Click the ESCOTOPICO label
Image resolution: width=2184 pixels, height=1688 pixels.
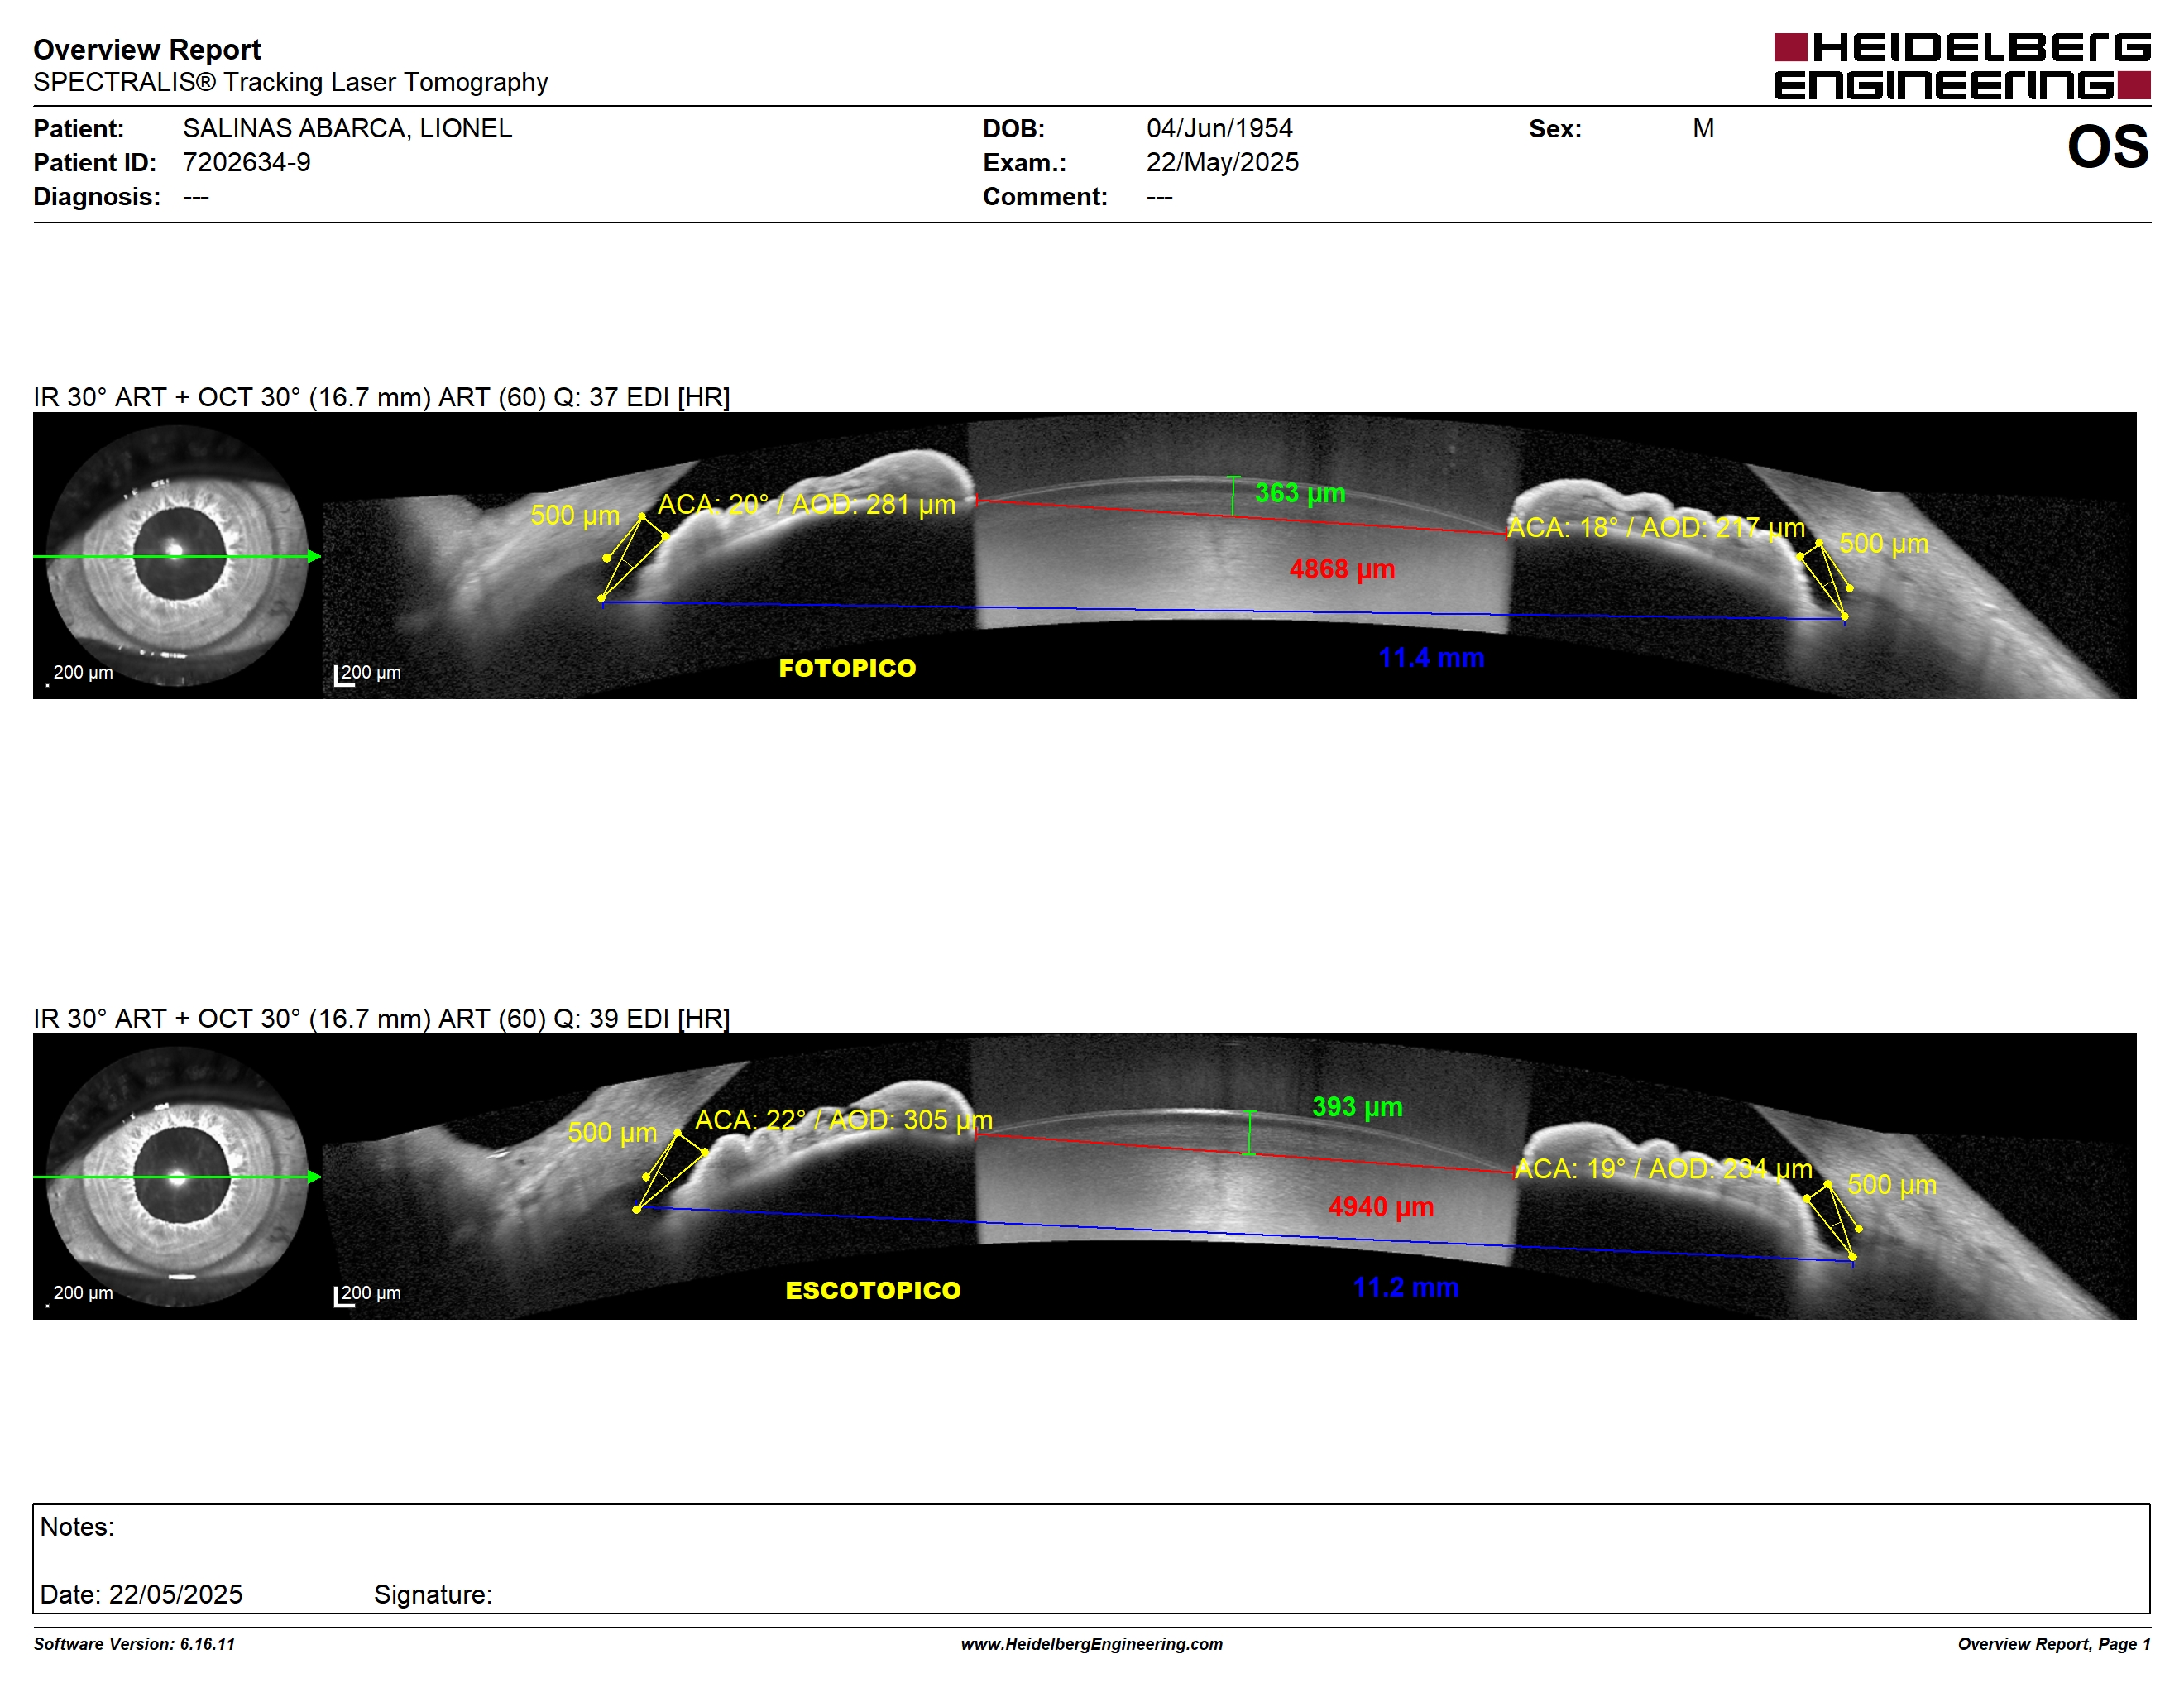[x=873, y=1290]
